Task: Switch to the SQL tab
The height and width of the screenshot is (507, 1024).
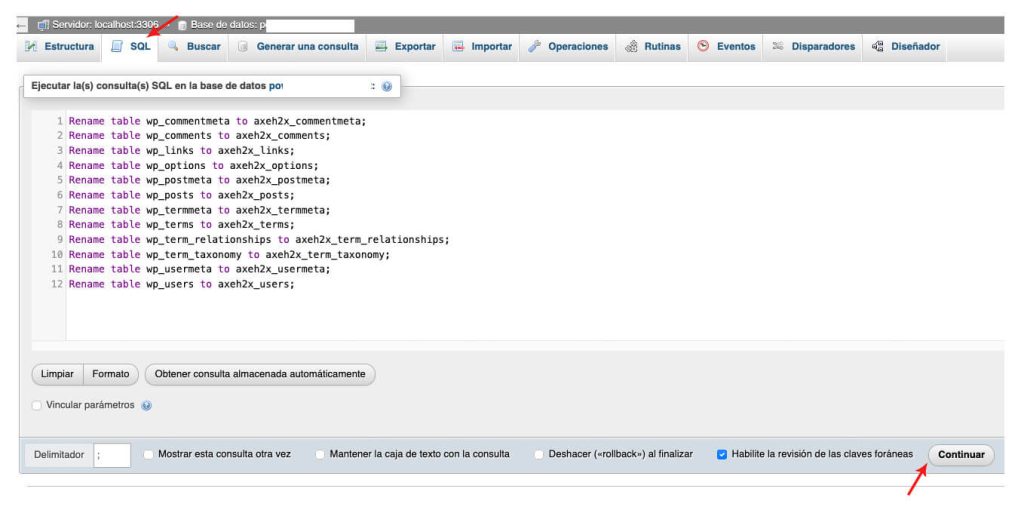Action: pyautogui.click(x=130, y=47)
